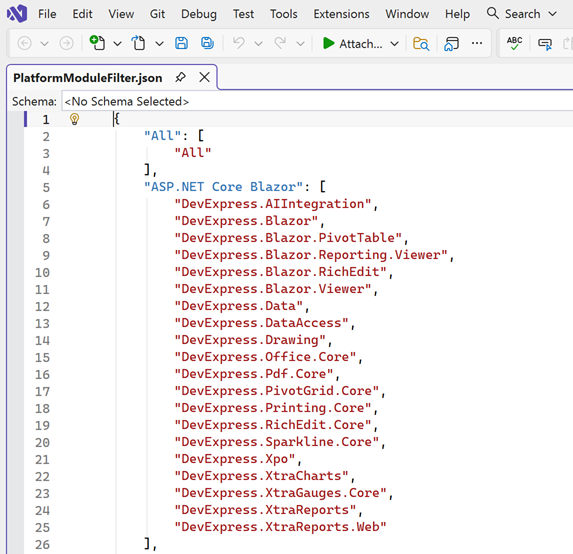The width and height of the screenshot is (573, 554).
Task: Open the toolbar overflow ellipsis
Action: [477, 43]
